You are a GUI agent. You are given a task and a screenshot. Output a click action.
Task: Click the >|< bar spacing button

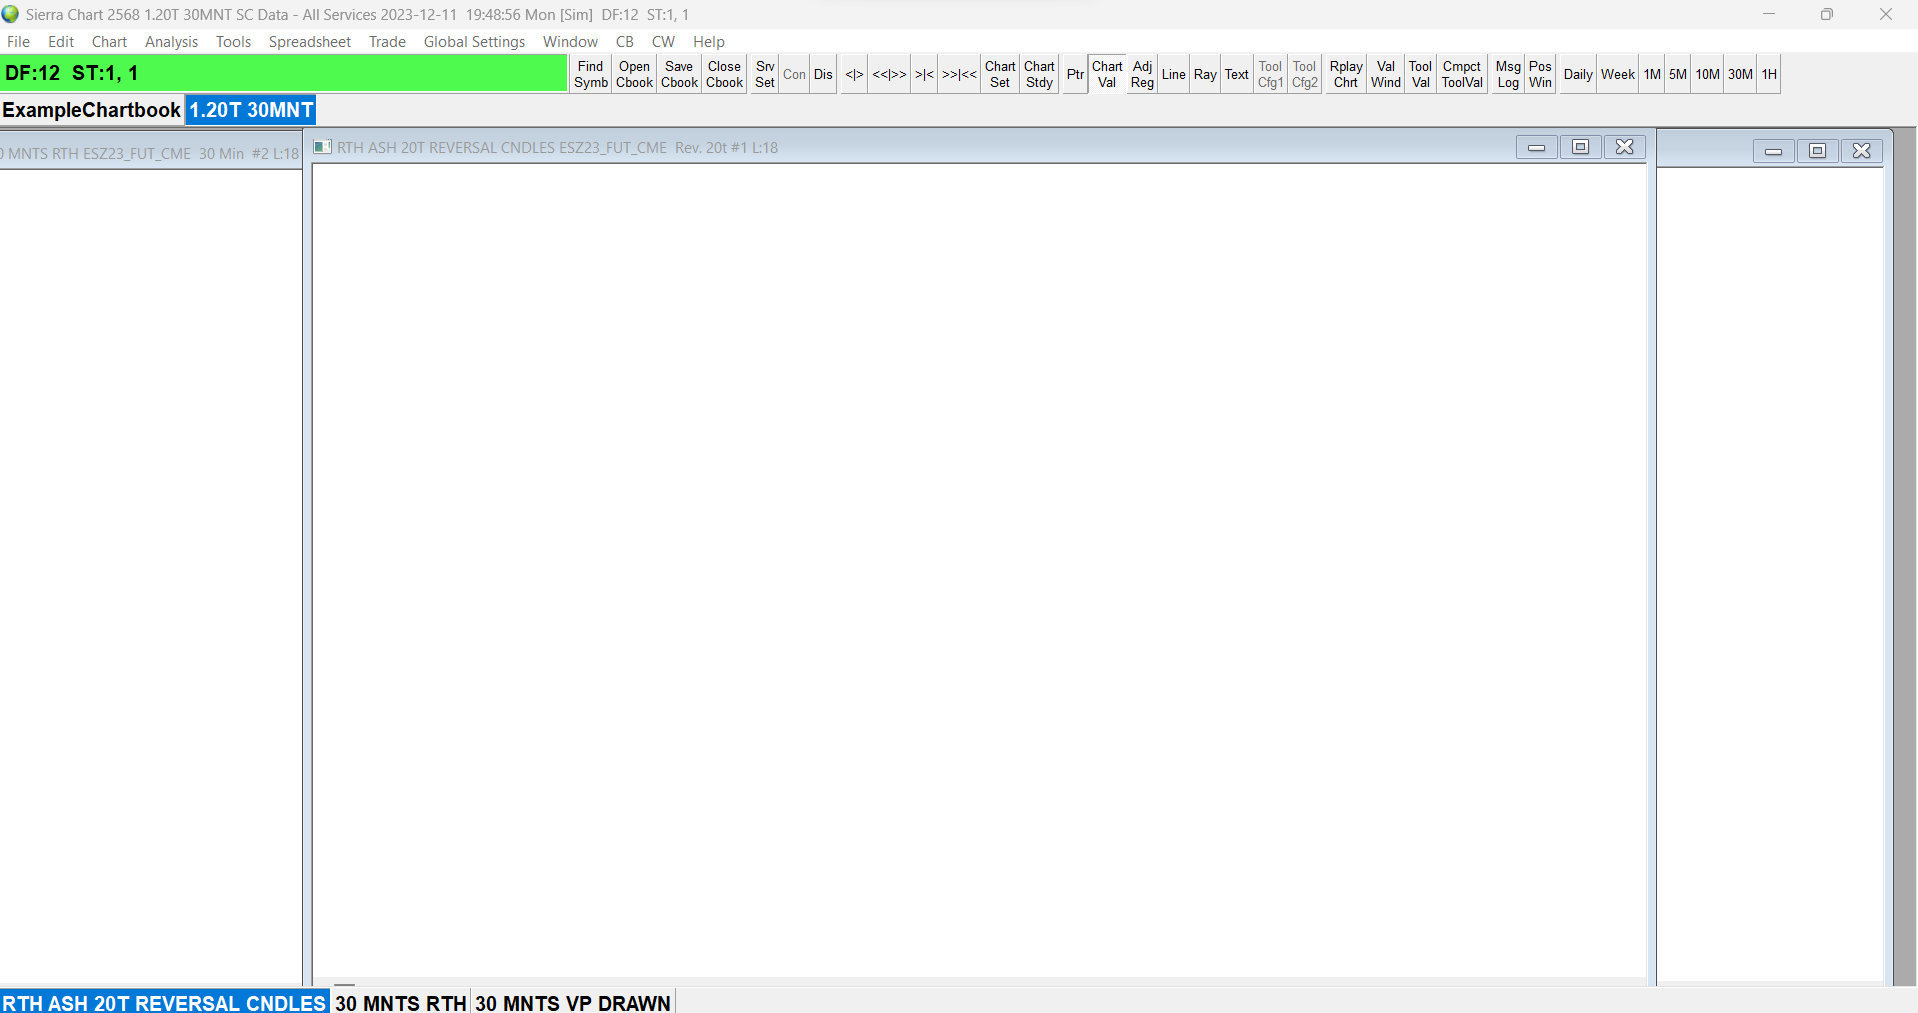[x=924, y=74]
